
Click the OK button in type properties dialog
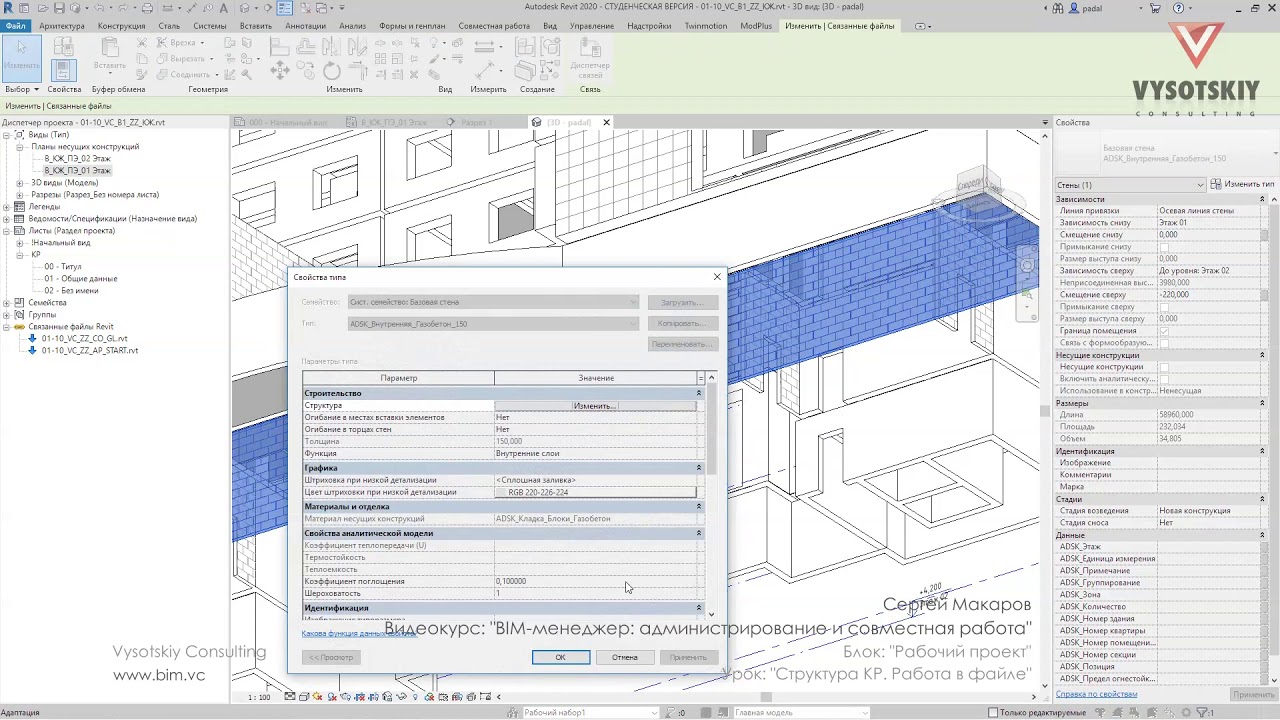[560, 657]
